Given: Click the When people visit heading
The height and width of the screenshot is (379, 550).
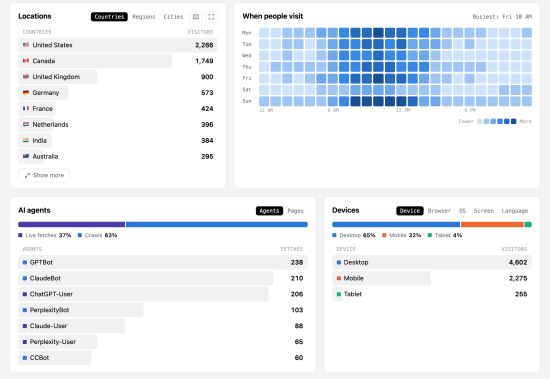Looking at the screenshot, I should pos(273,16).
